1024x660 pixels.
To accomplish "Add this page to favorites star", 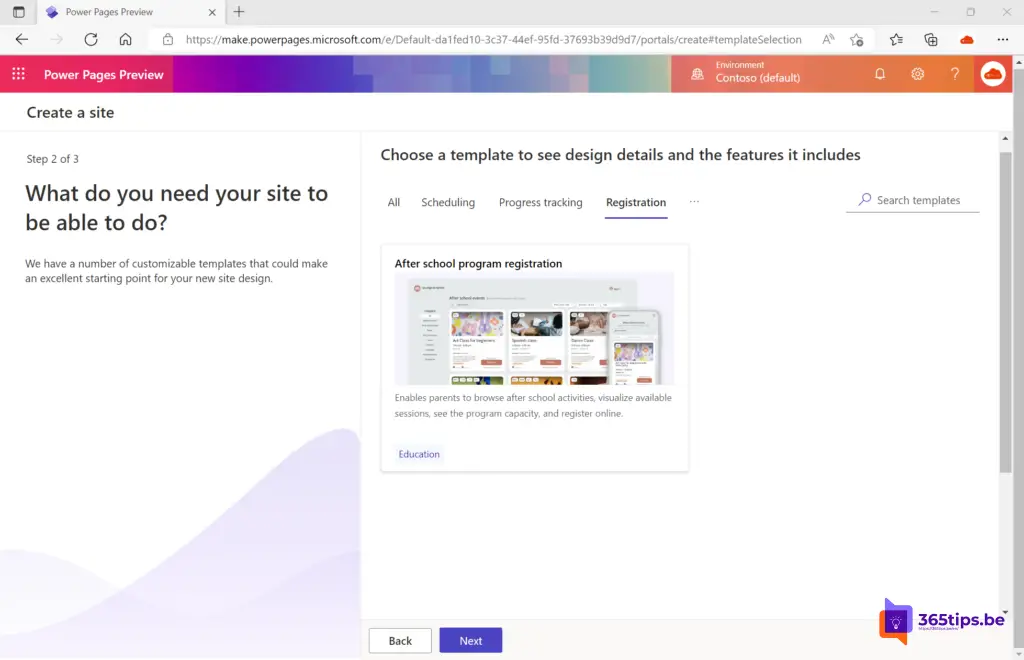I will tap(857, 40).
